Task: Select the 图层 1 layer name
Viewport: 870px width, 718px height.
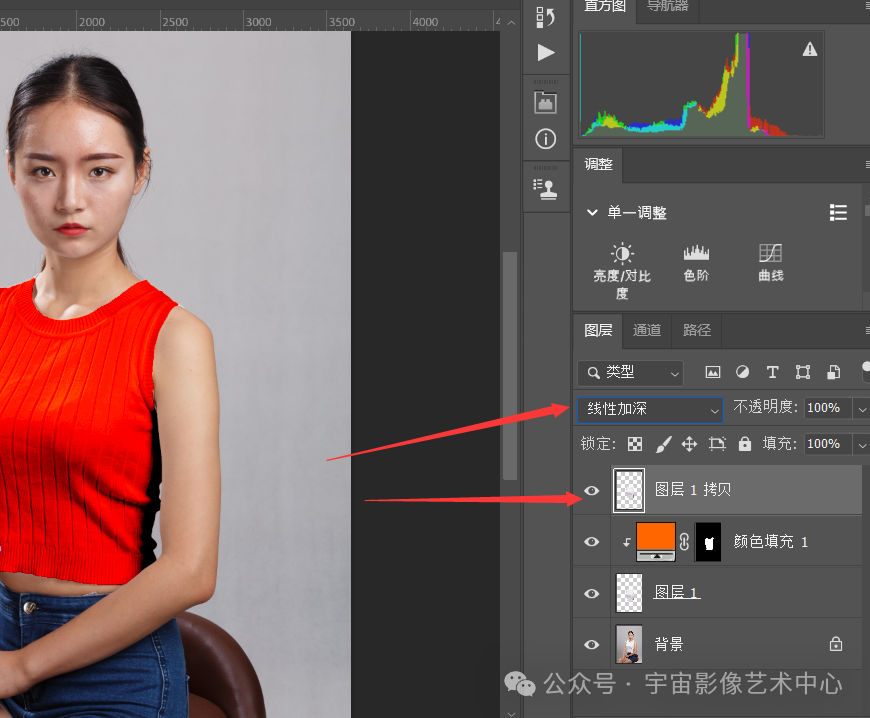Action: [x=676, y=592]
